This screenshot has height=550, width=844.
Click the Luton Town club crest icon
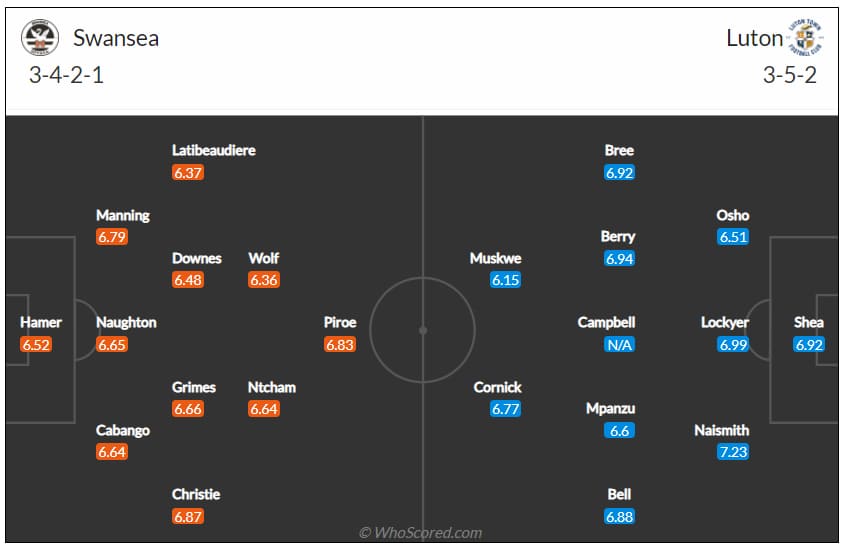[805, 37]
